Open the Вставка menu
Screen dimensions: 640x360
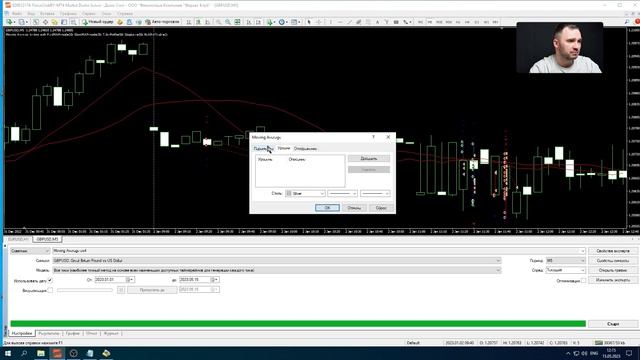click(47, 13)
